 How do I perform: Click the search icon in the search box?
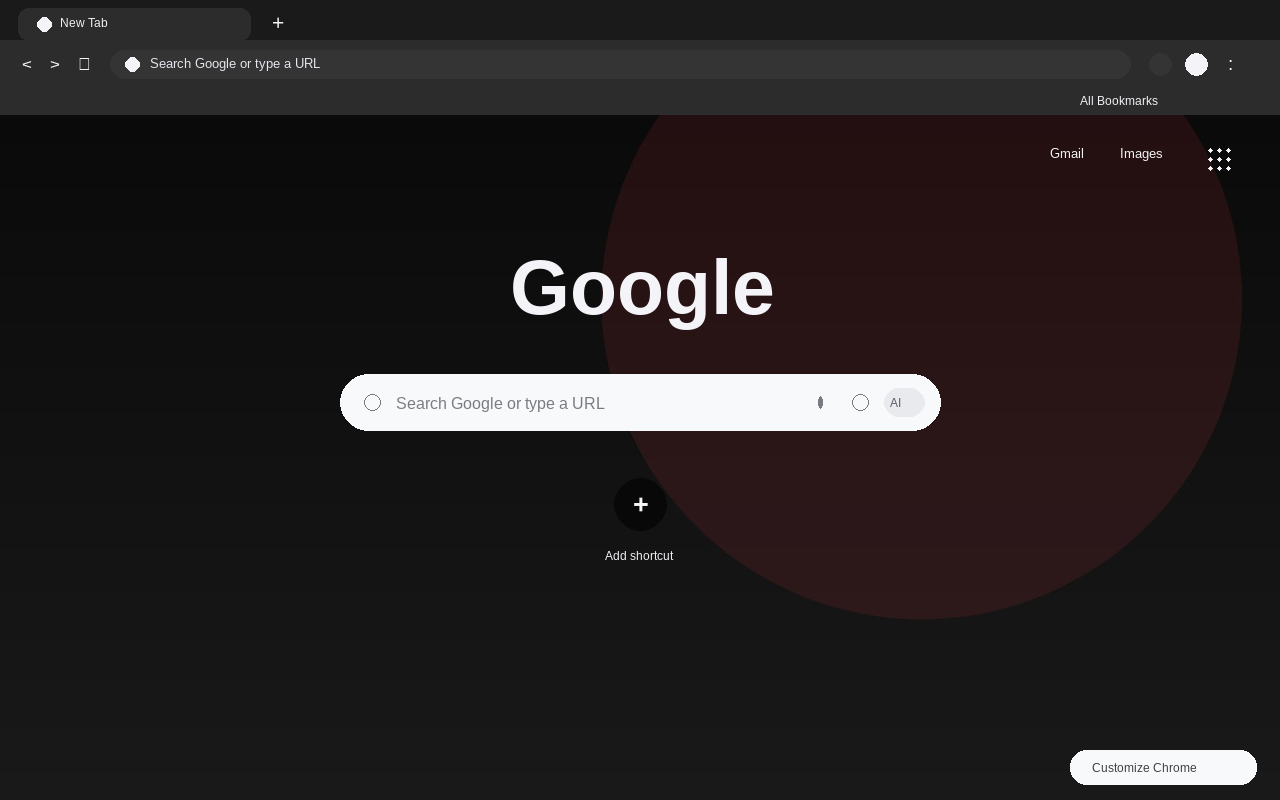point(372,402)
